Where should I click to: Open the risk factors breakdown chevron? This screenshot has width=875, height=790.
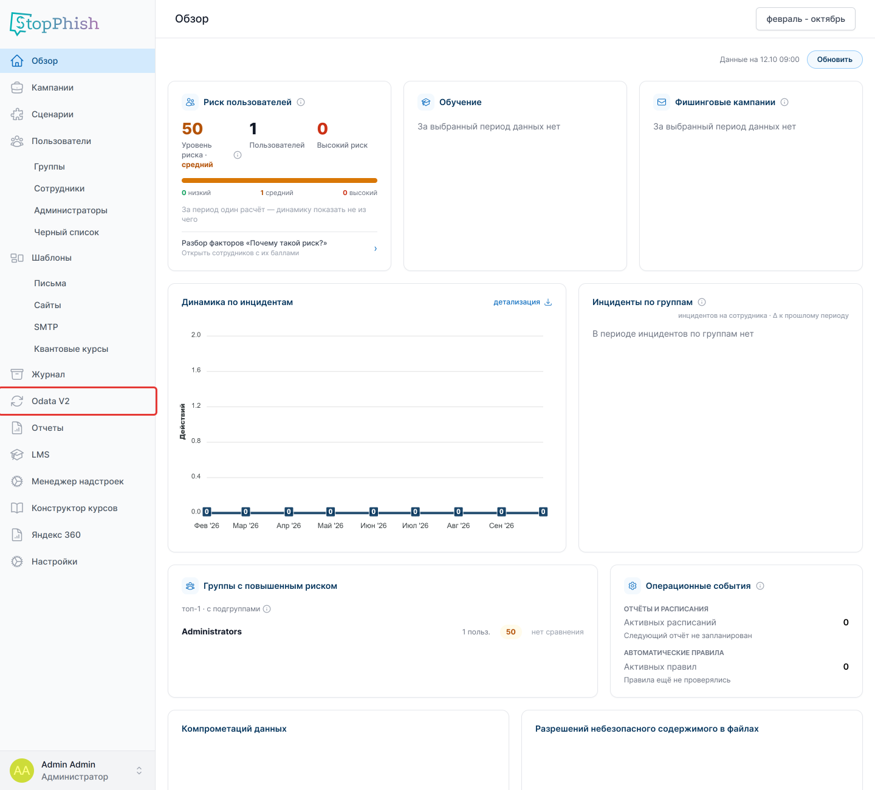click(376, 248)
